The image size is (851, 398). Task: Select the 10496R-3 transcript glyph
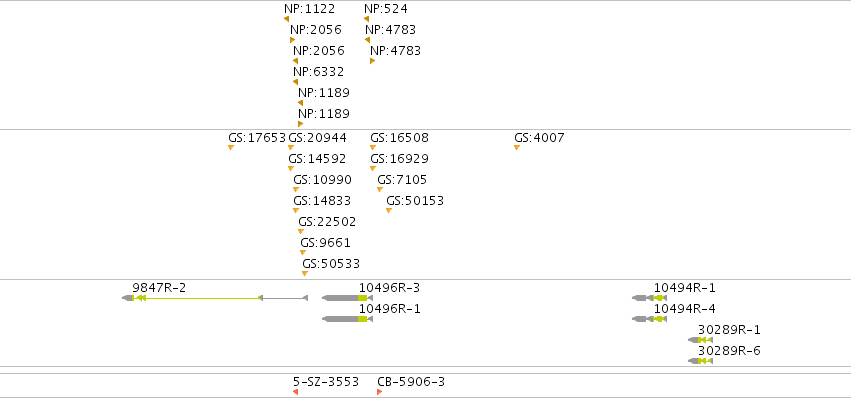347,298
